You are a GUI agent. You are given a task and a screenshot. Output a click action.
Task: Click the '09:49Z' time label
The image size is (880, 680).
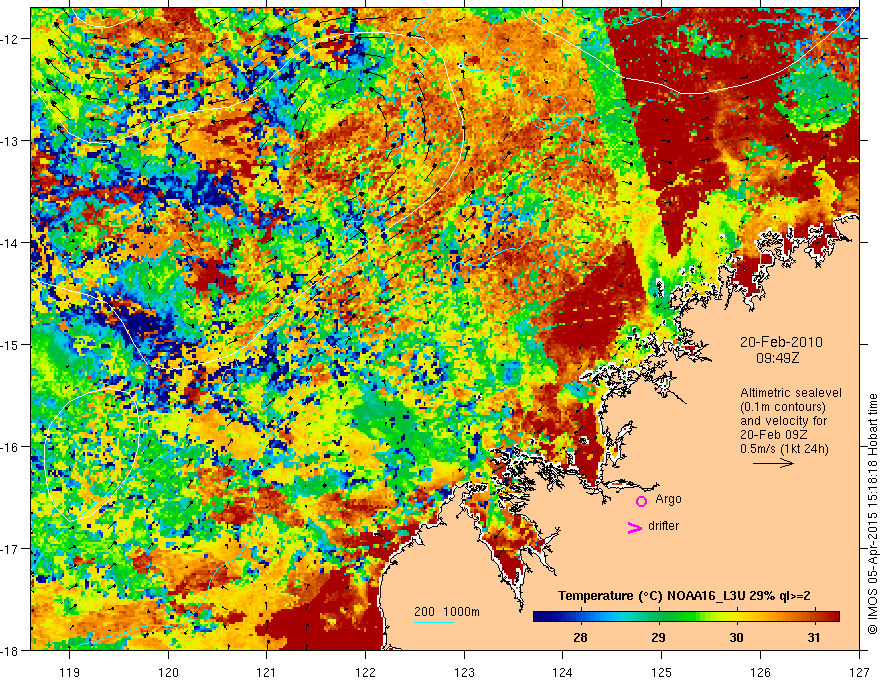point(777,358)
